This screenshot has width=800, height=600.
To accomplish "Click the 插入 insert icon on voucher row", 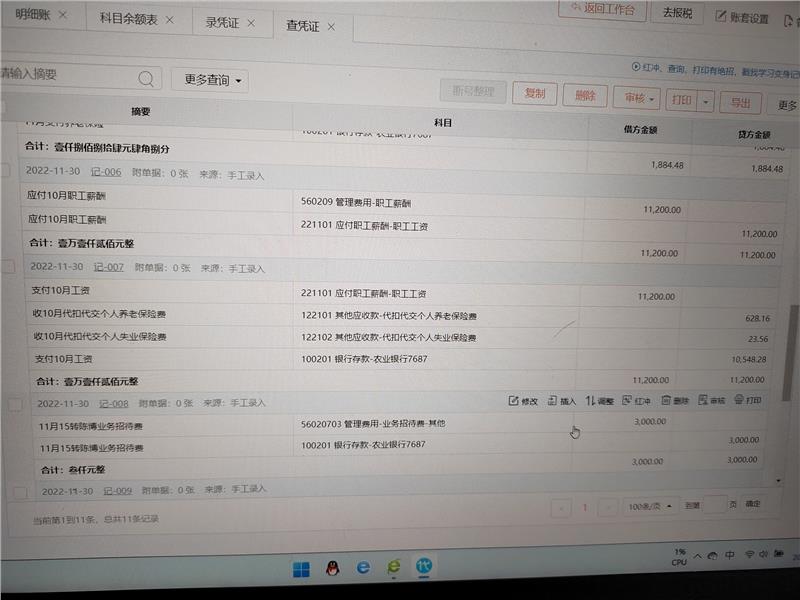I will coord(552,401).
